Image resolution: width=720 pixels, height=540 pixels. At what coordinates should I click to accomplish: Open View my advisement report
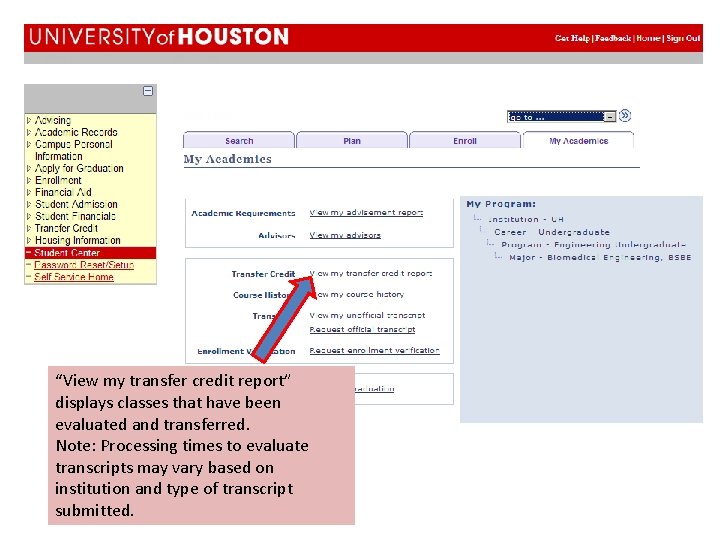(366, 212)
